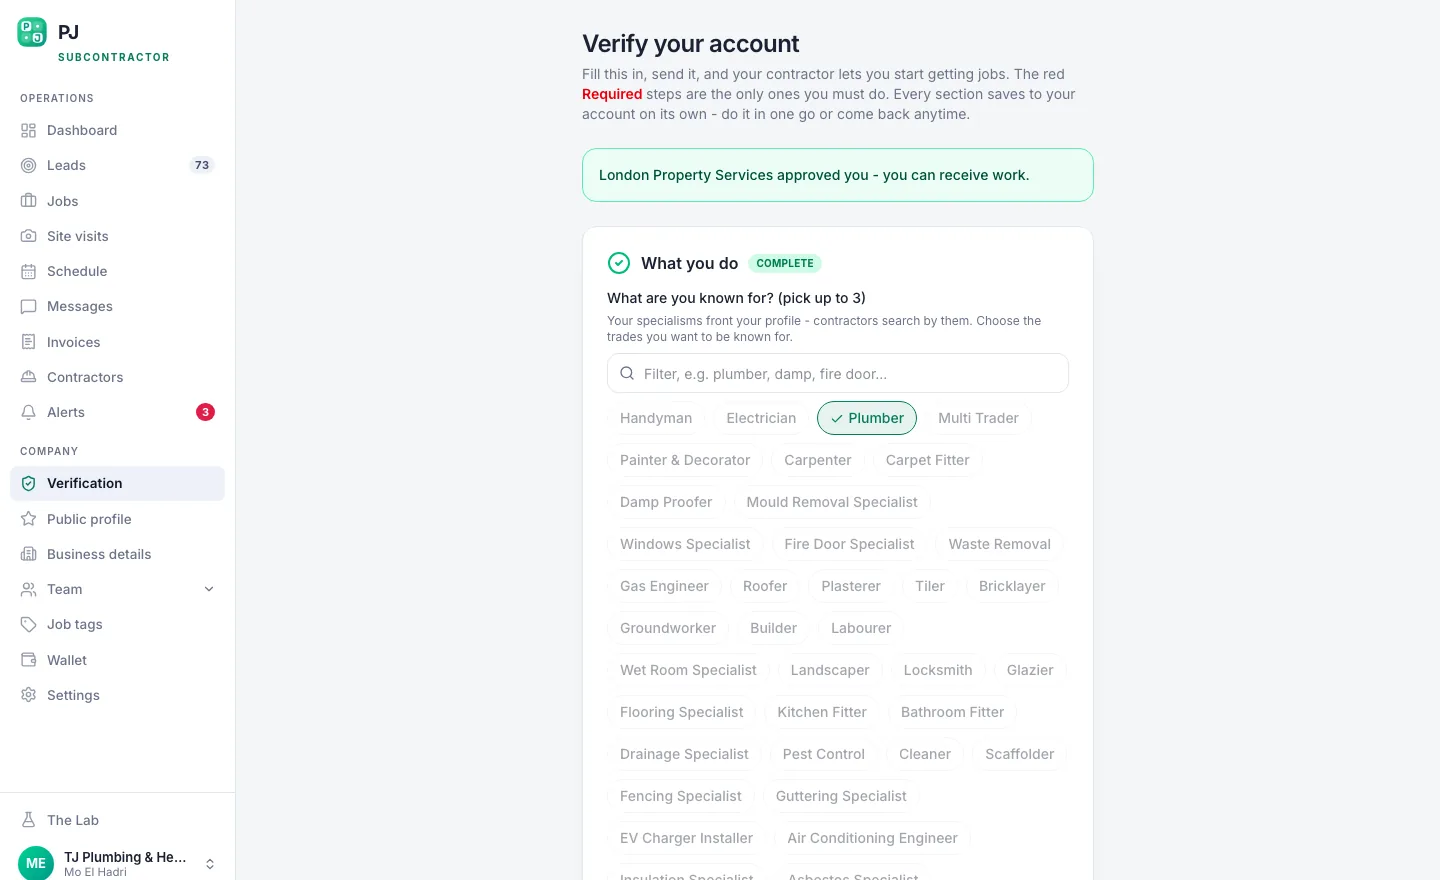
Task: Expand the Team submenu chevron
Action: [209, 589]
